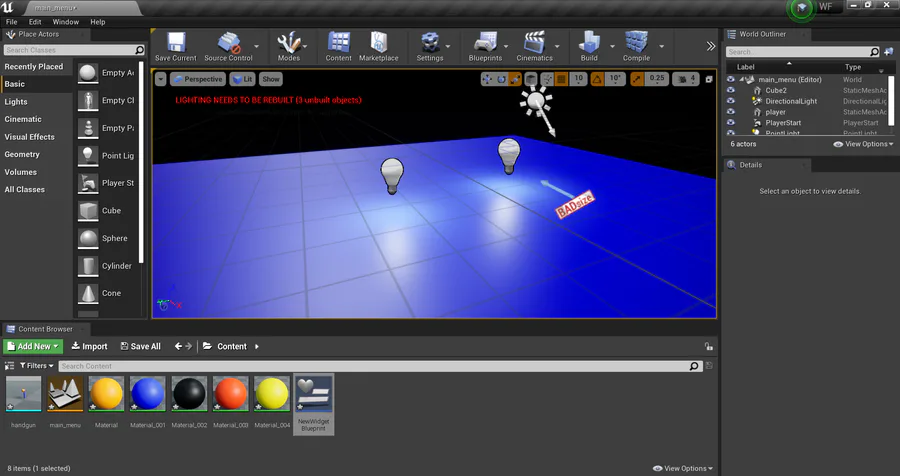Toggle grid snapping in the viewport
900x476 pixels.
pos(562,79)
